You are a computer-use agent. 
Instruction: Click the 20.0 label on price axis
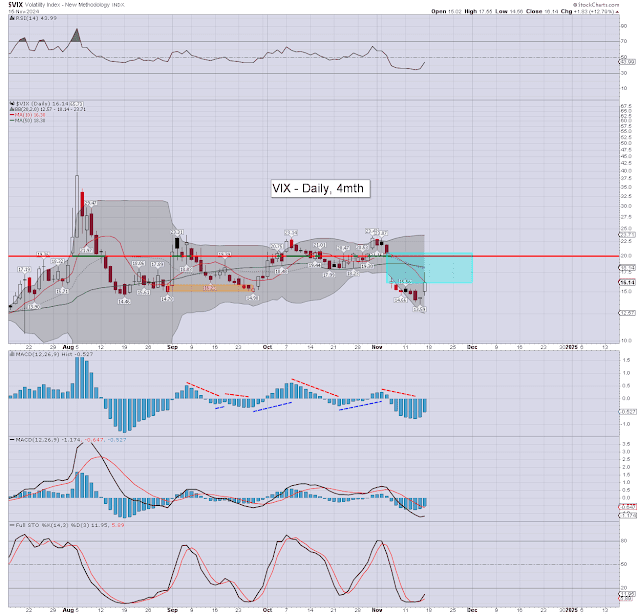tap(626, 256)
